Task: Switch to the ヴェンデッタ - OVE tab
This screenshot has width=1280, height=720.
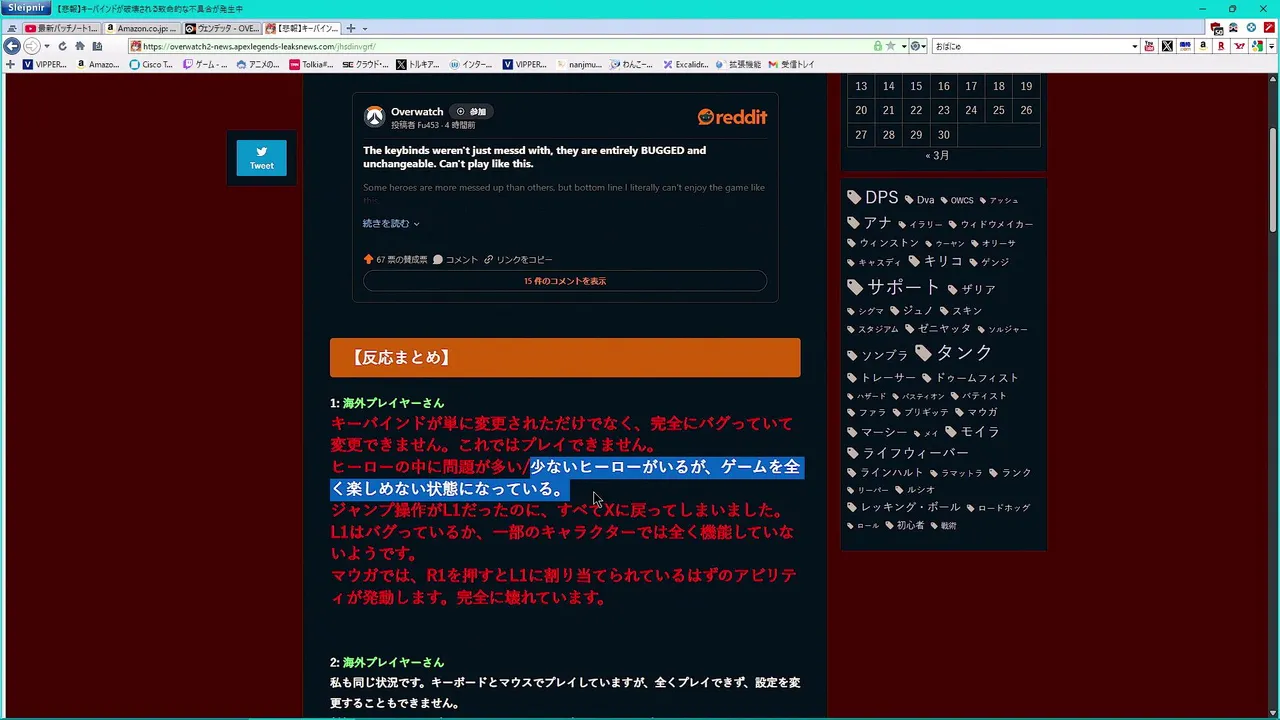Action: [x=222, y=28]
